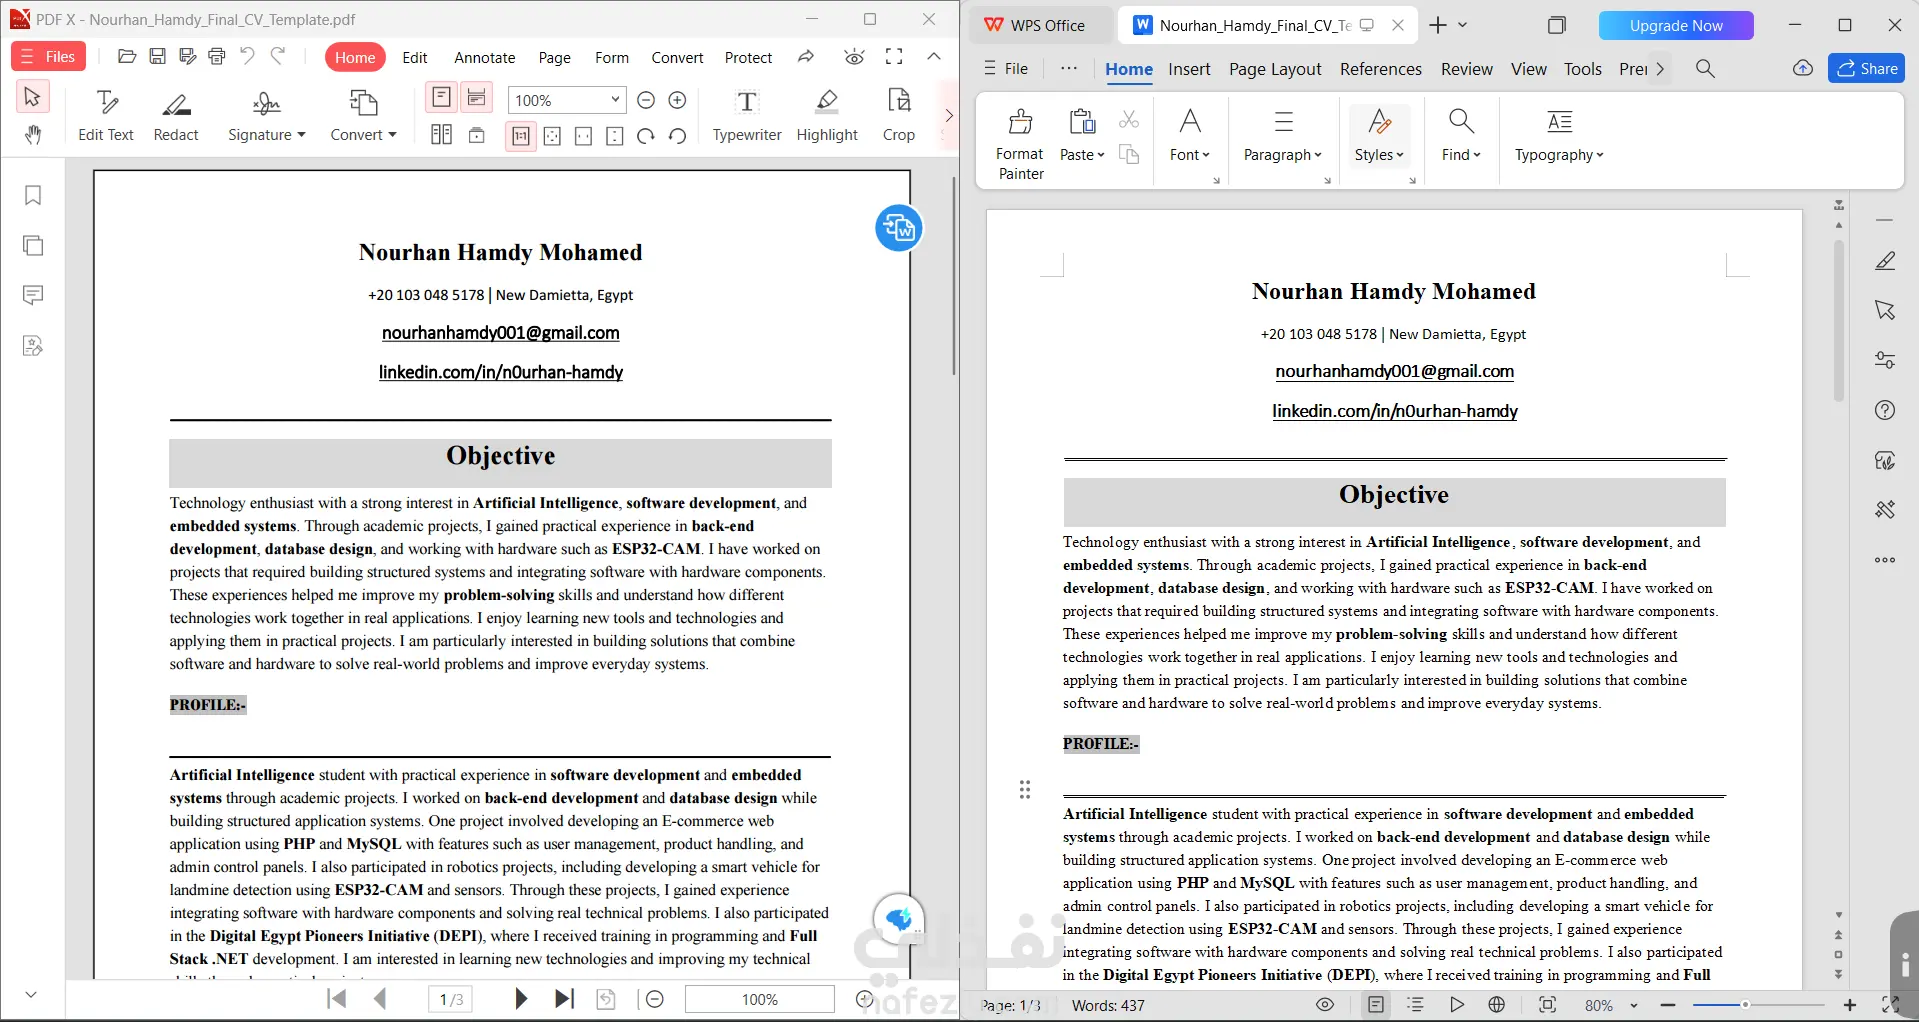Zoom in using the PDF X ribbon plus
1919x1022 pixels.
pos(677,100)
